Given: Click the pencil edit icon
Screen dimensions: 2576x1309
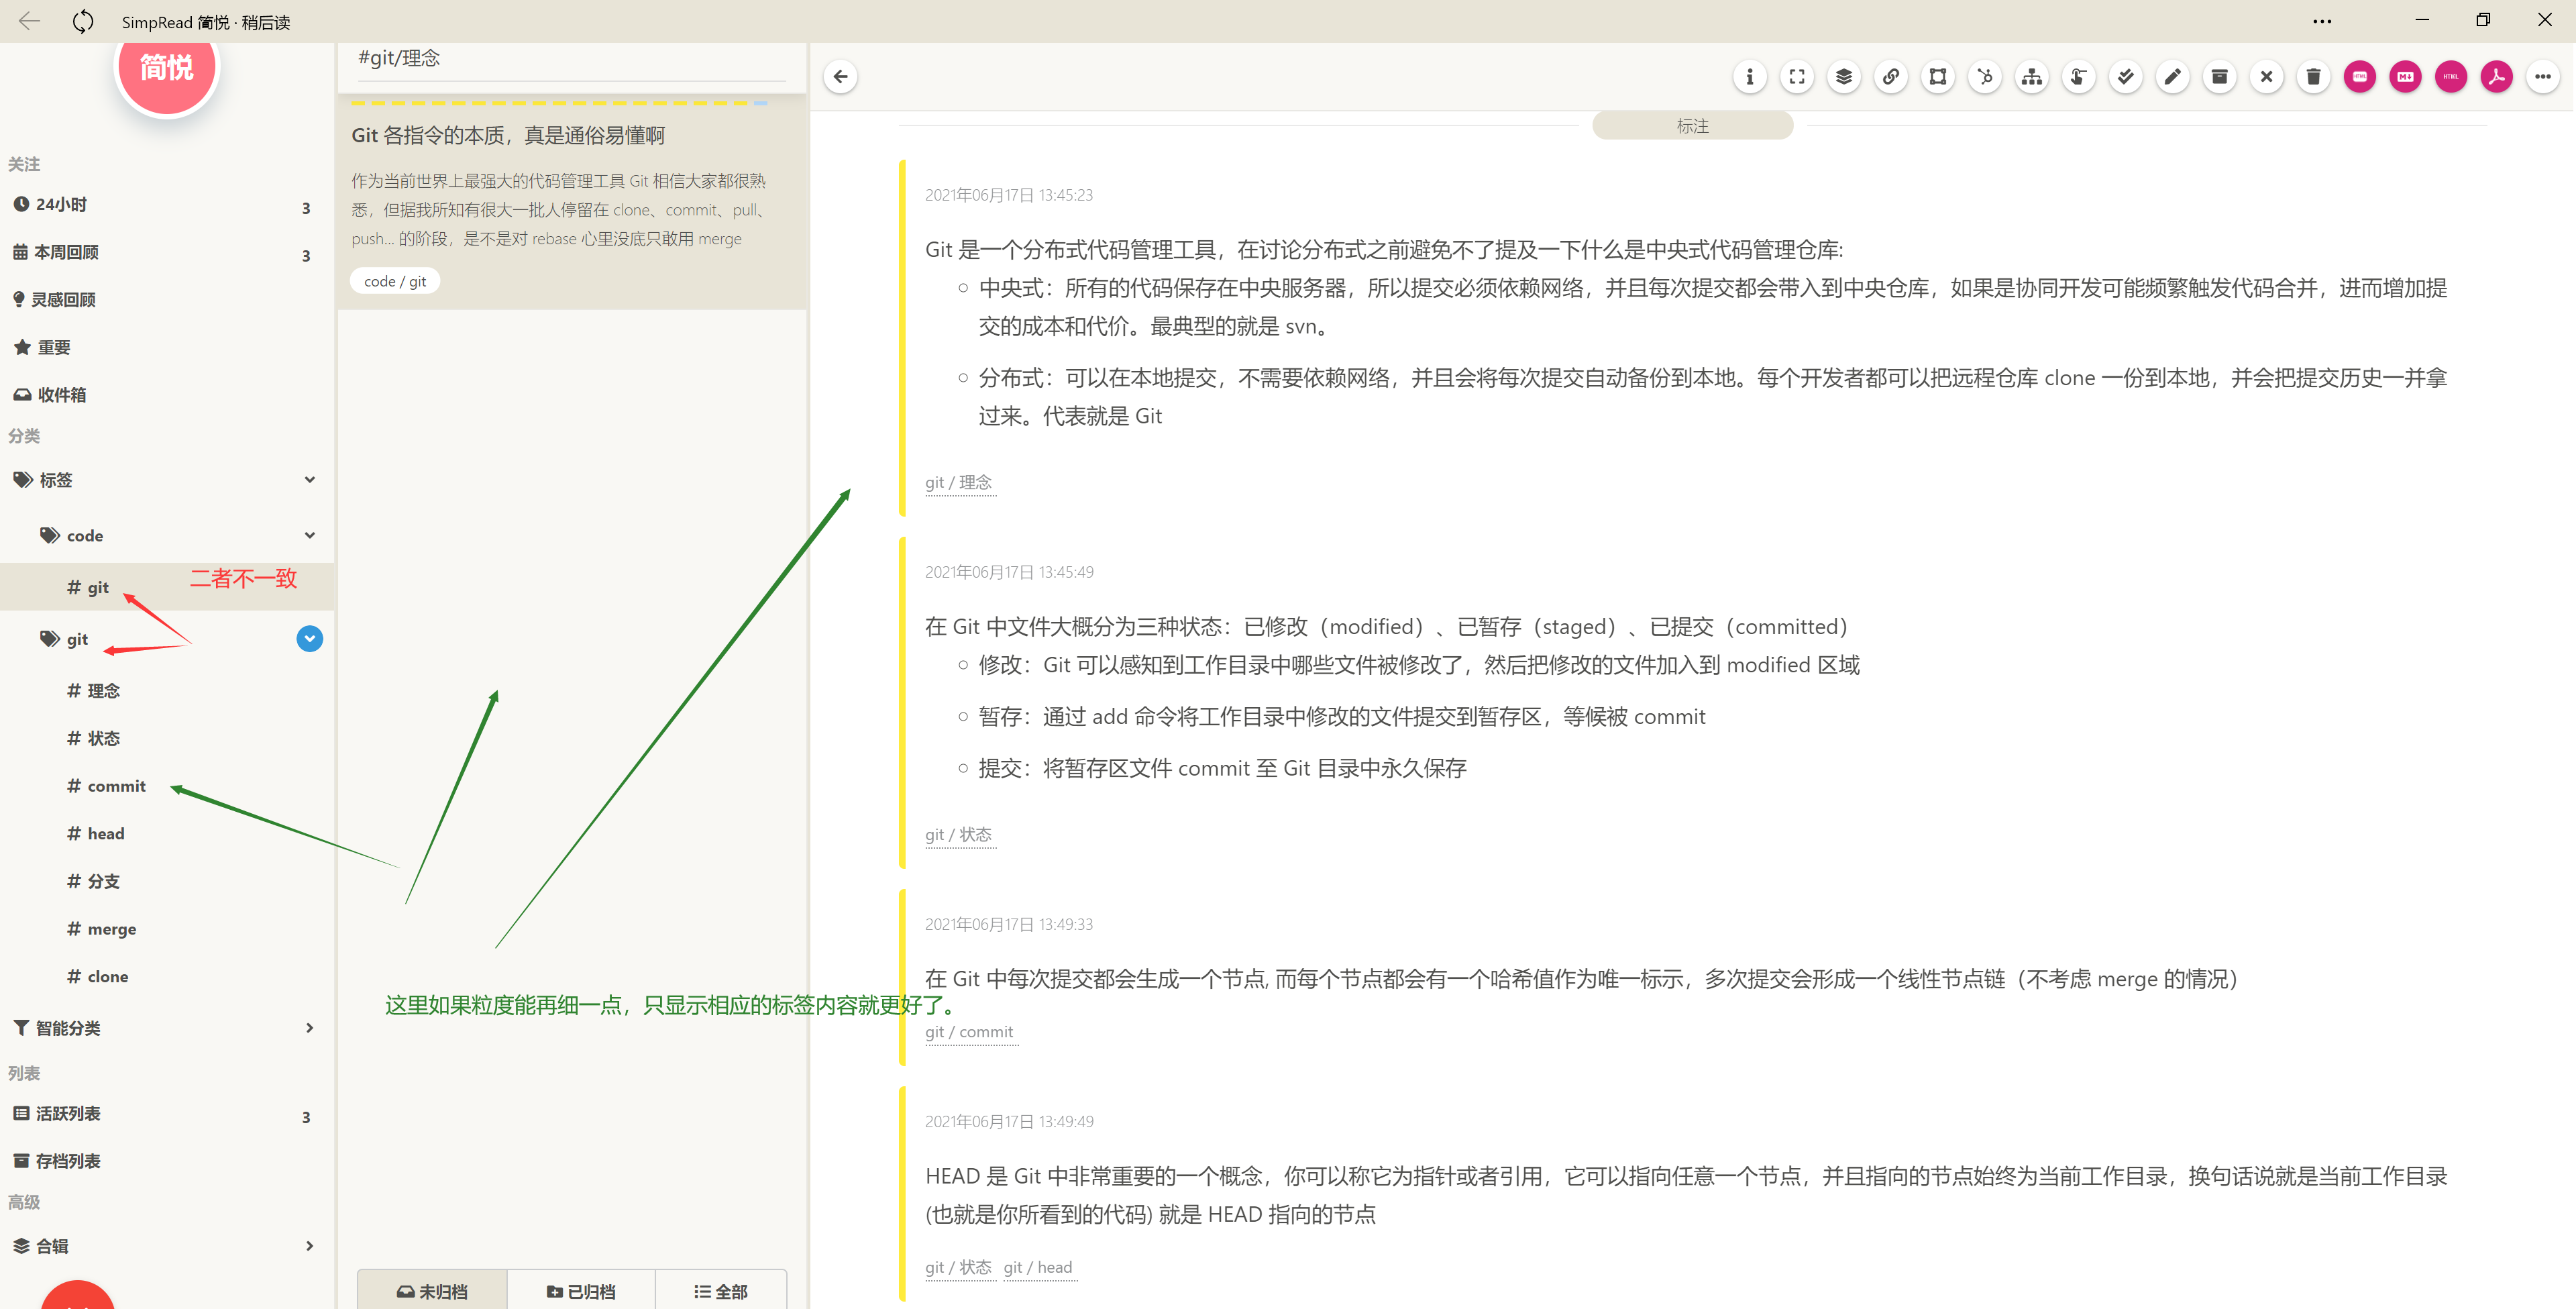Looking at the screenshot, I should pyautogui.click(x=2172, y=77).
